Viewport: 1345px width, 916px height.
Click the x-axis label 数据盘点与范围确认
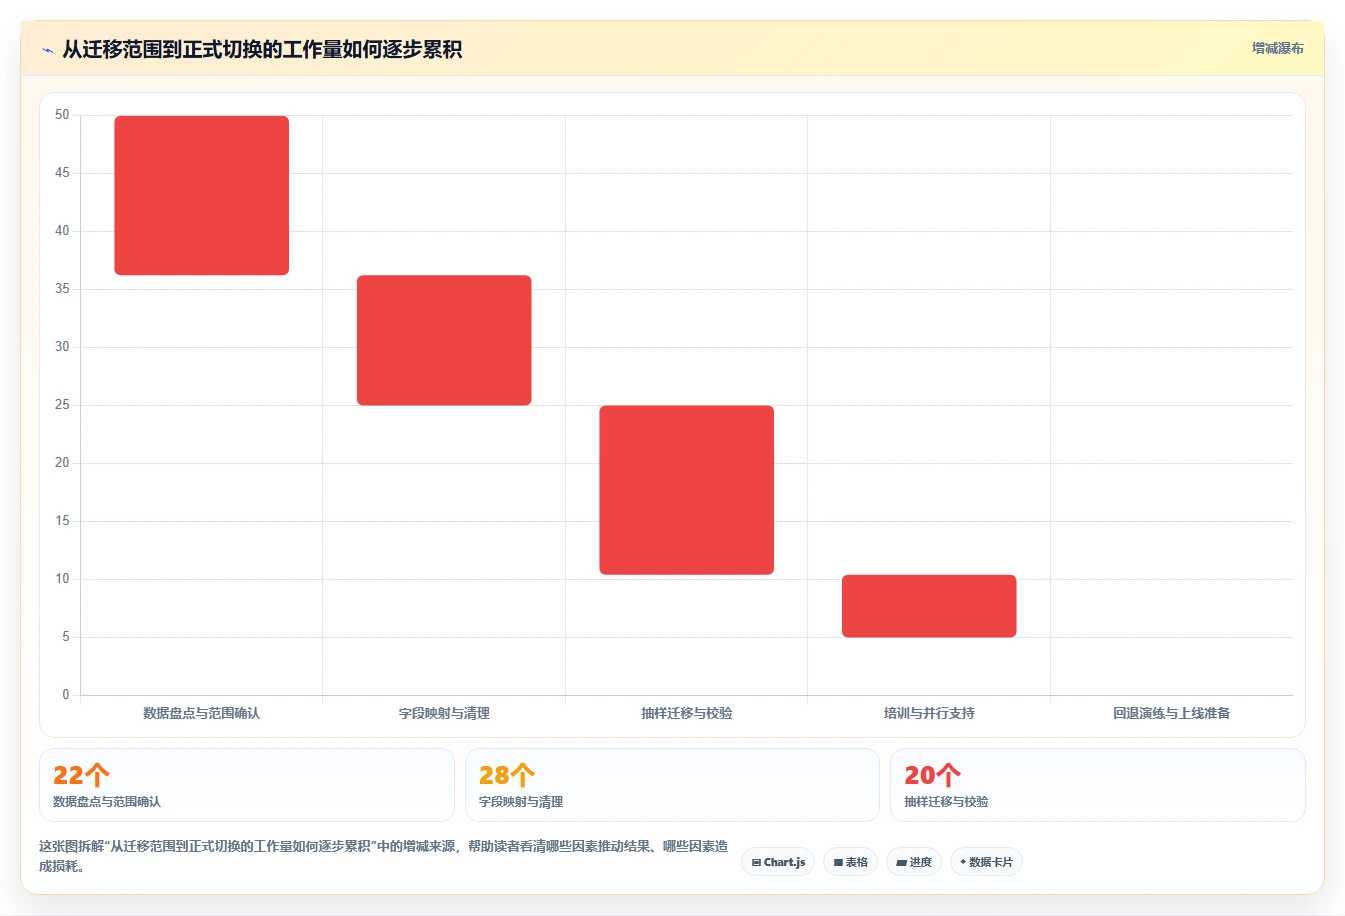201,713
